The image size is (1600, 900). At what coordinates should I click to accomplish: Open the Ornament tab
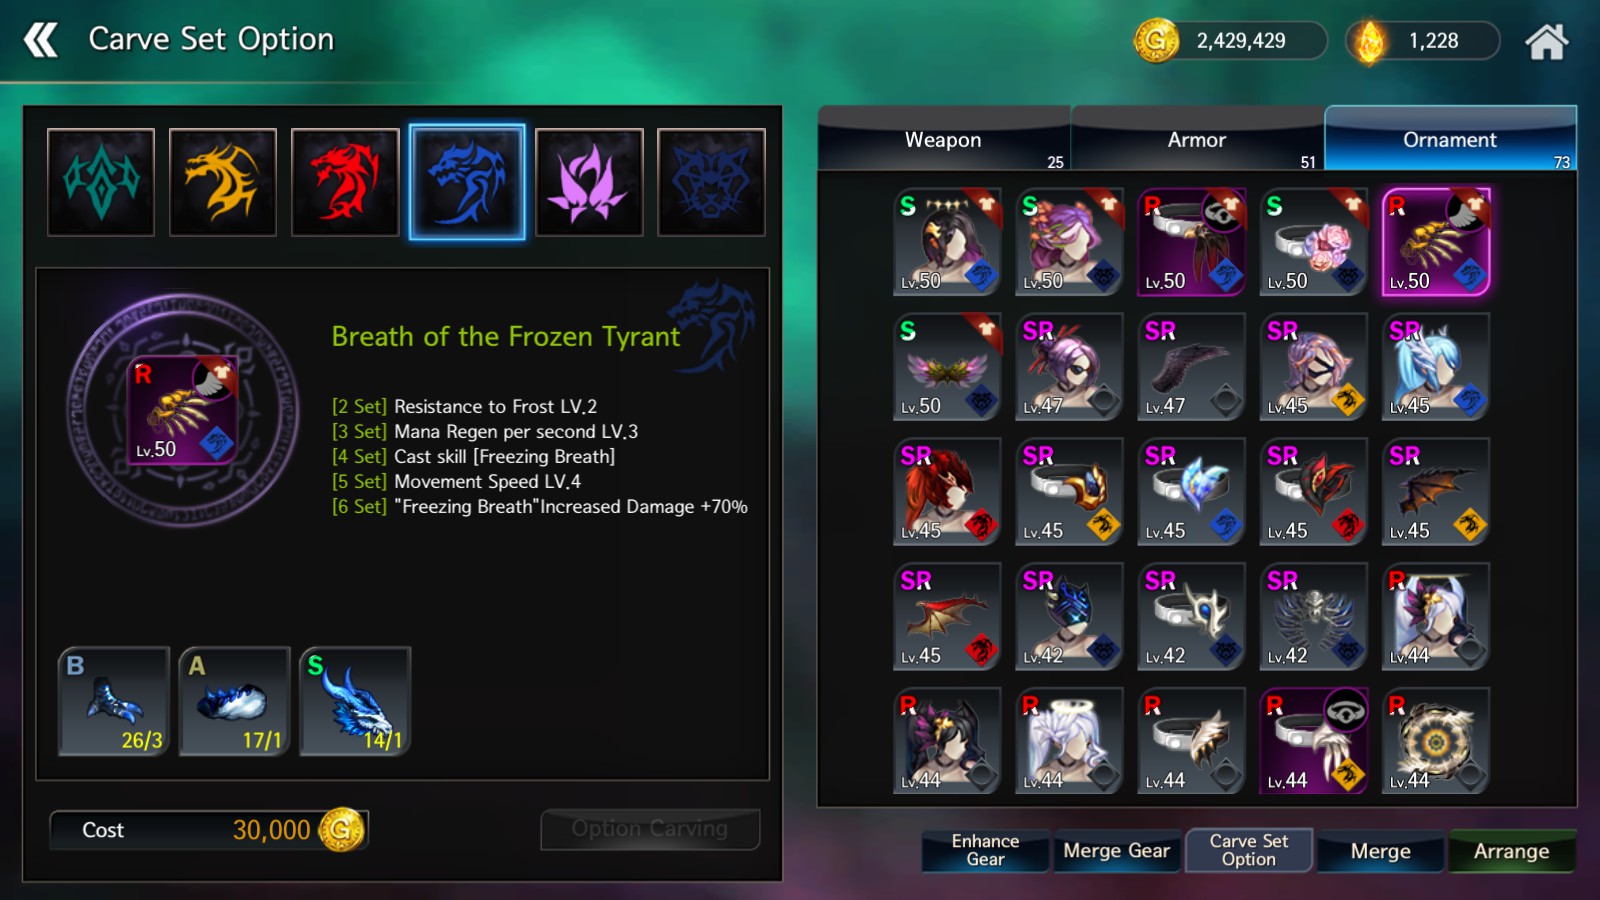pos(1450,140)
